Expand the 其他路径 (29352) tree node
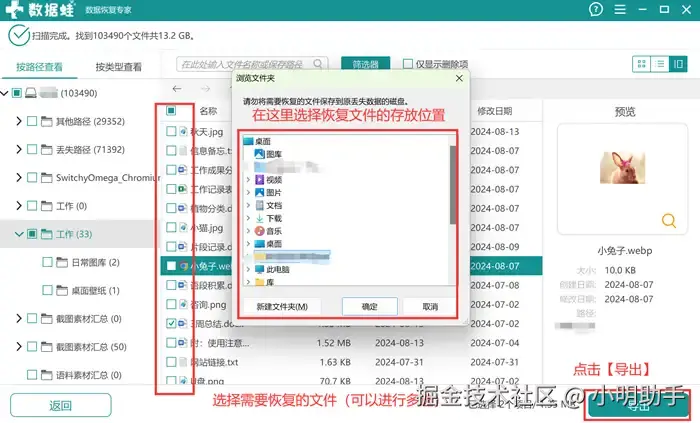 tap(18, 121)
